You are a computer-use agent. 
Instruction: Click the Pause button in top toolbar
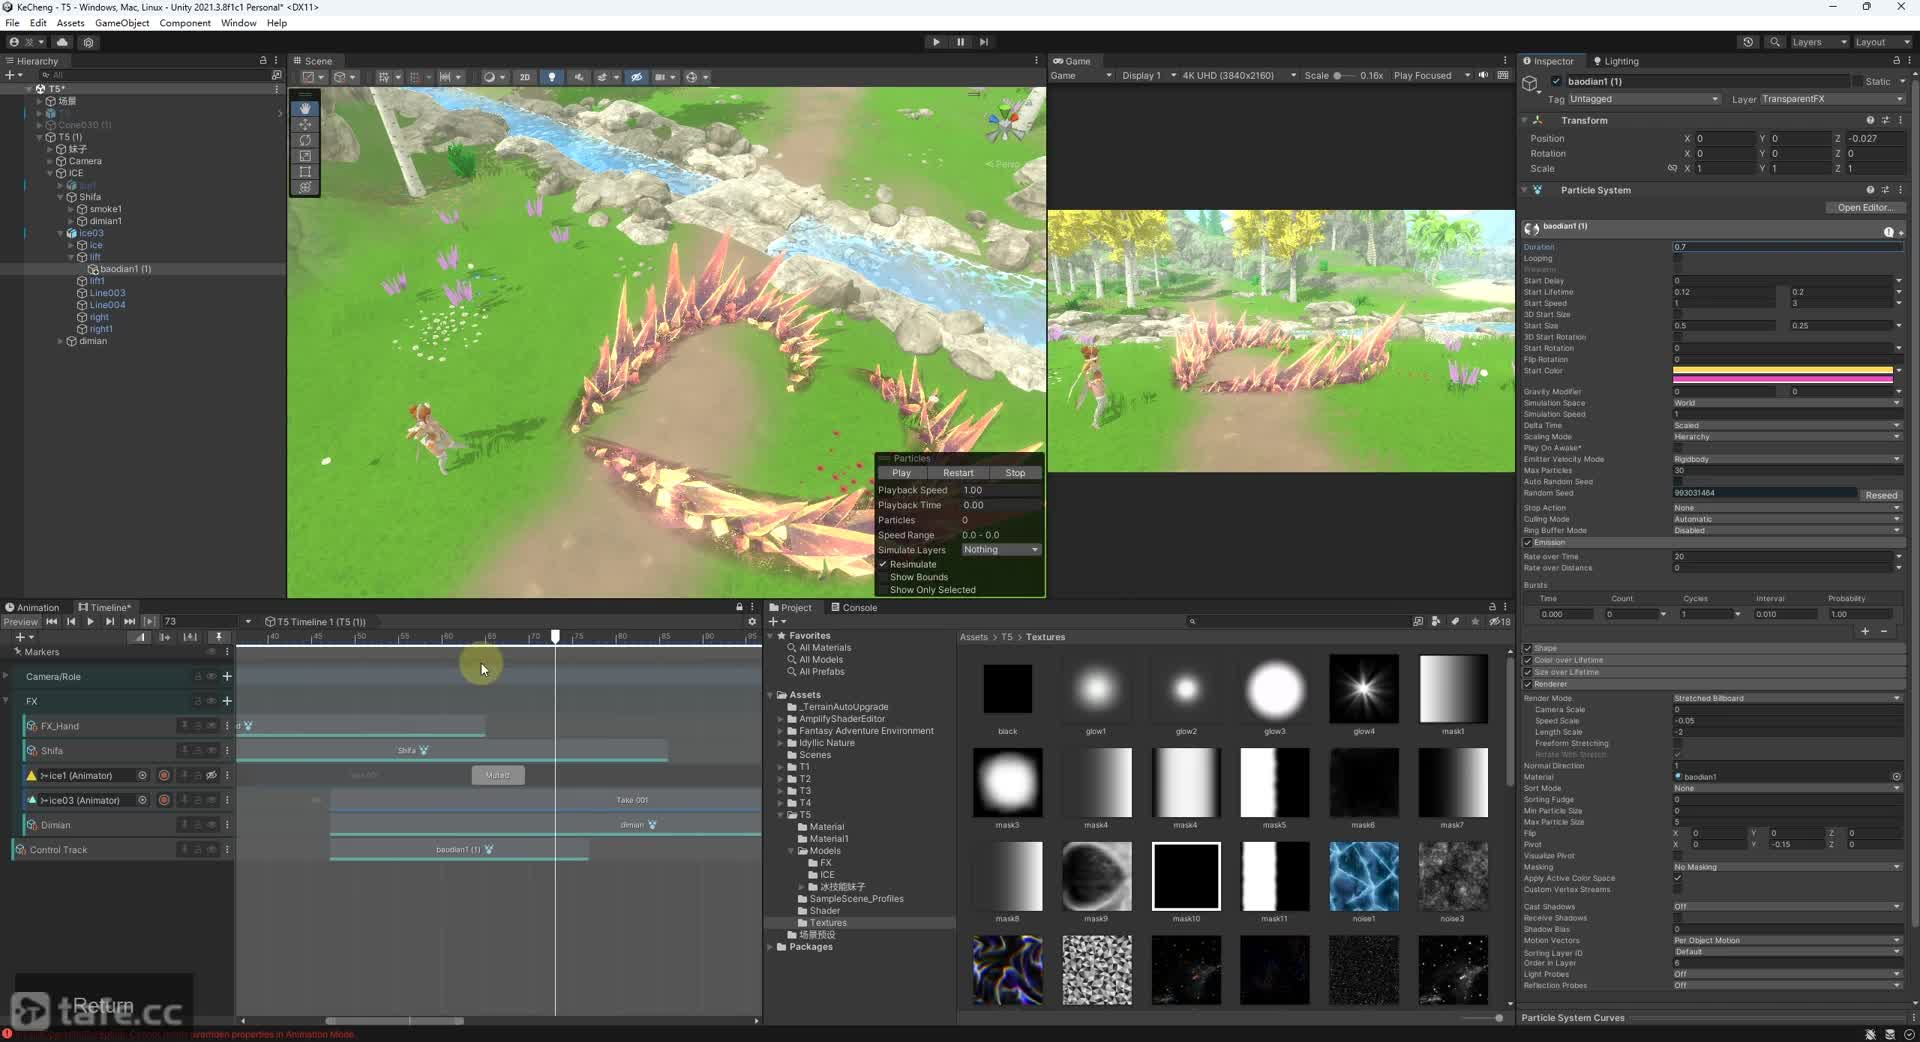pyautogui.click(x=960, y=42)
